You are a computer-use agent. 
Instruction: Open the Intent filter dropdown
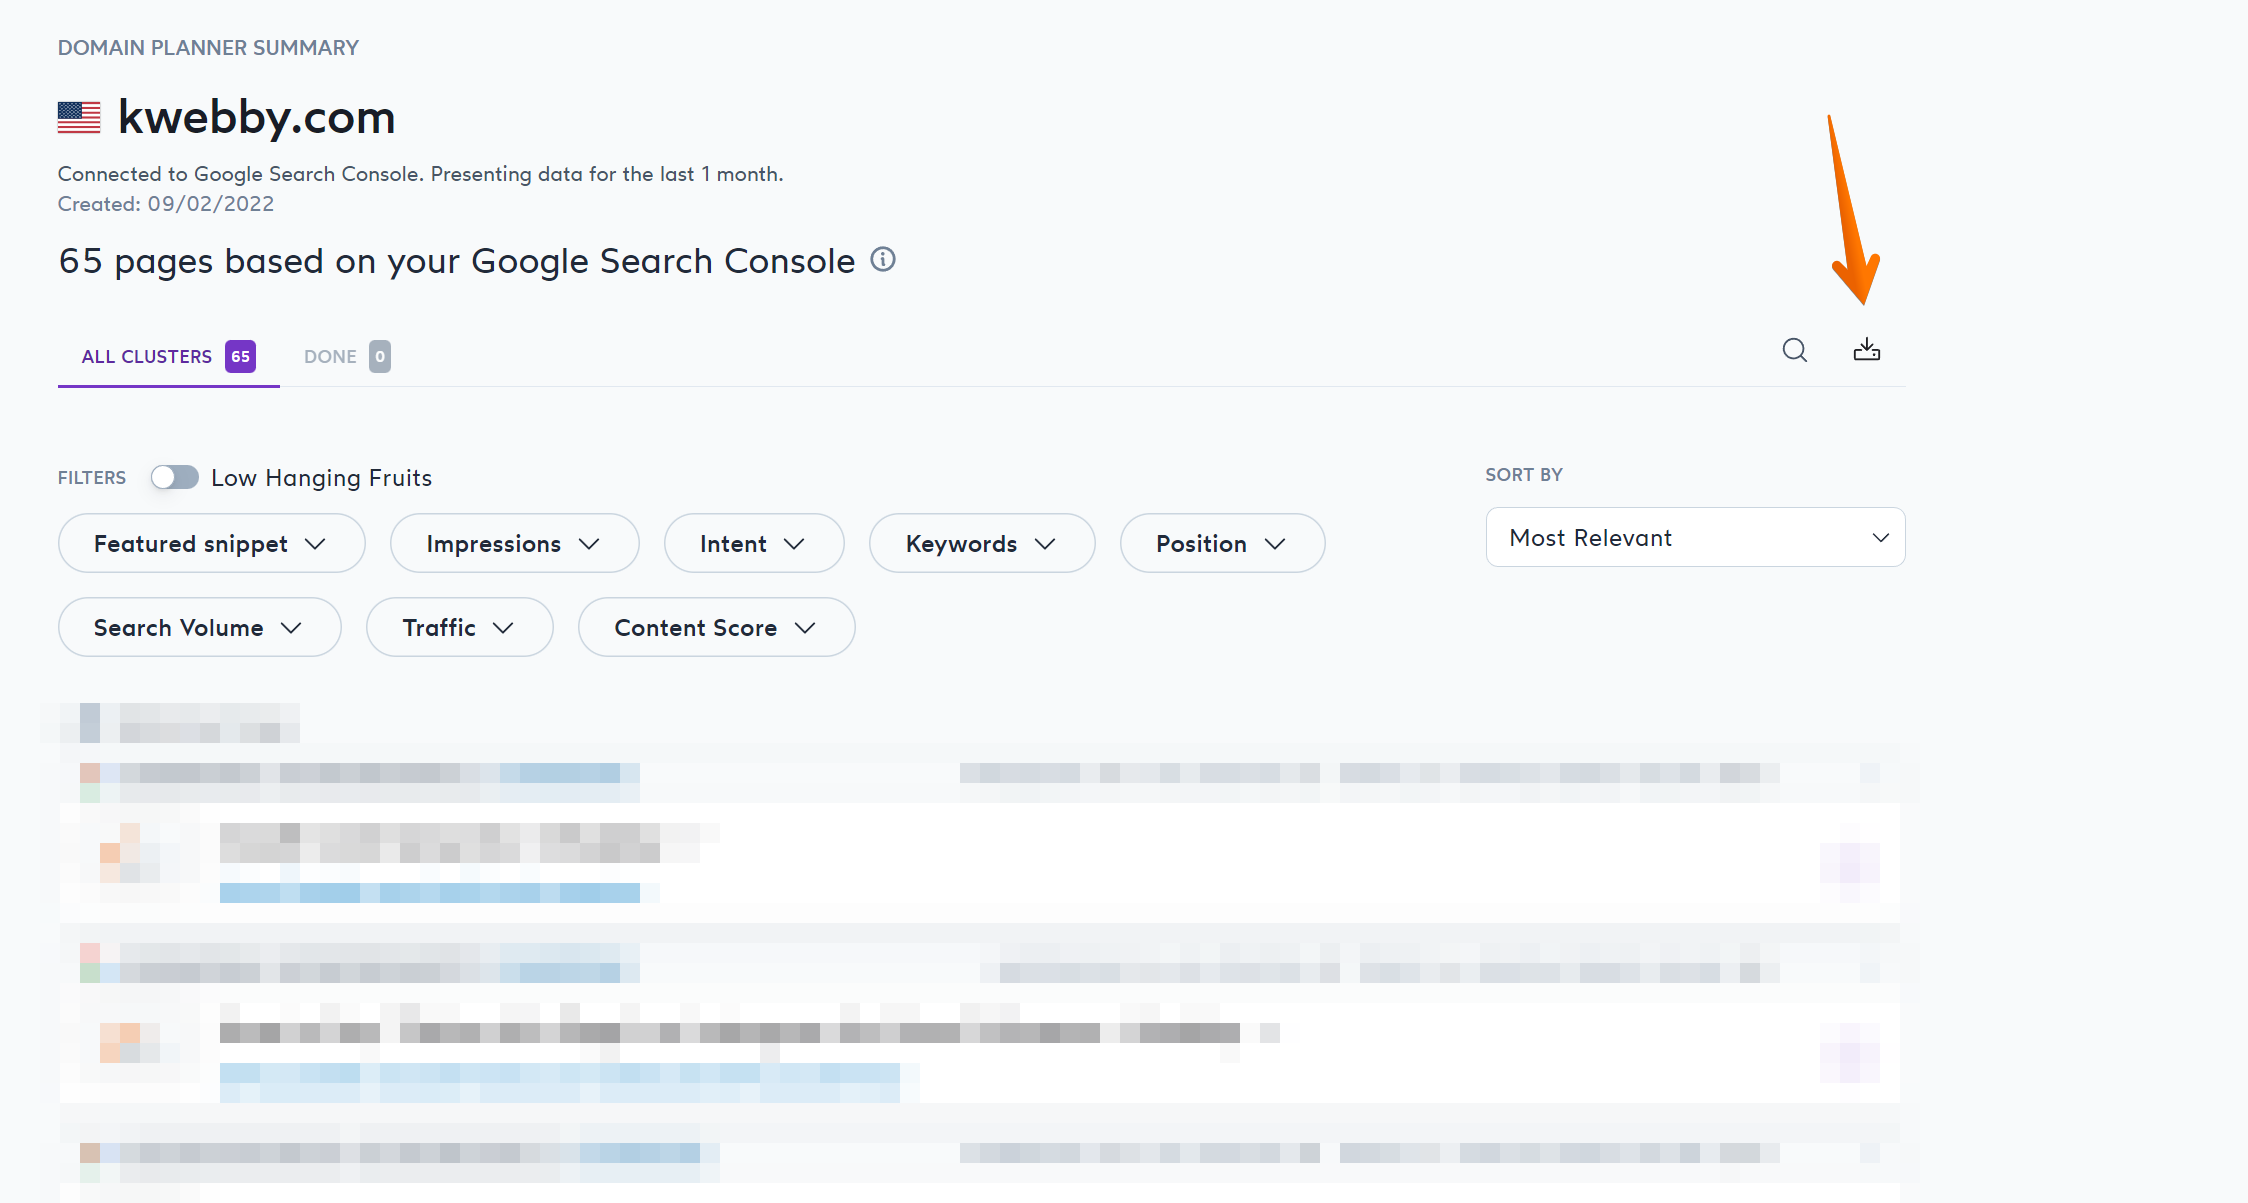point(754,543)
